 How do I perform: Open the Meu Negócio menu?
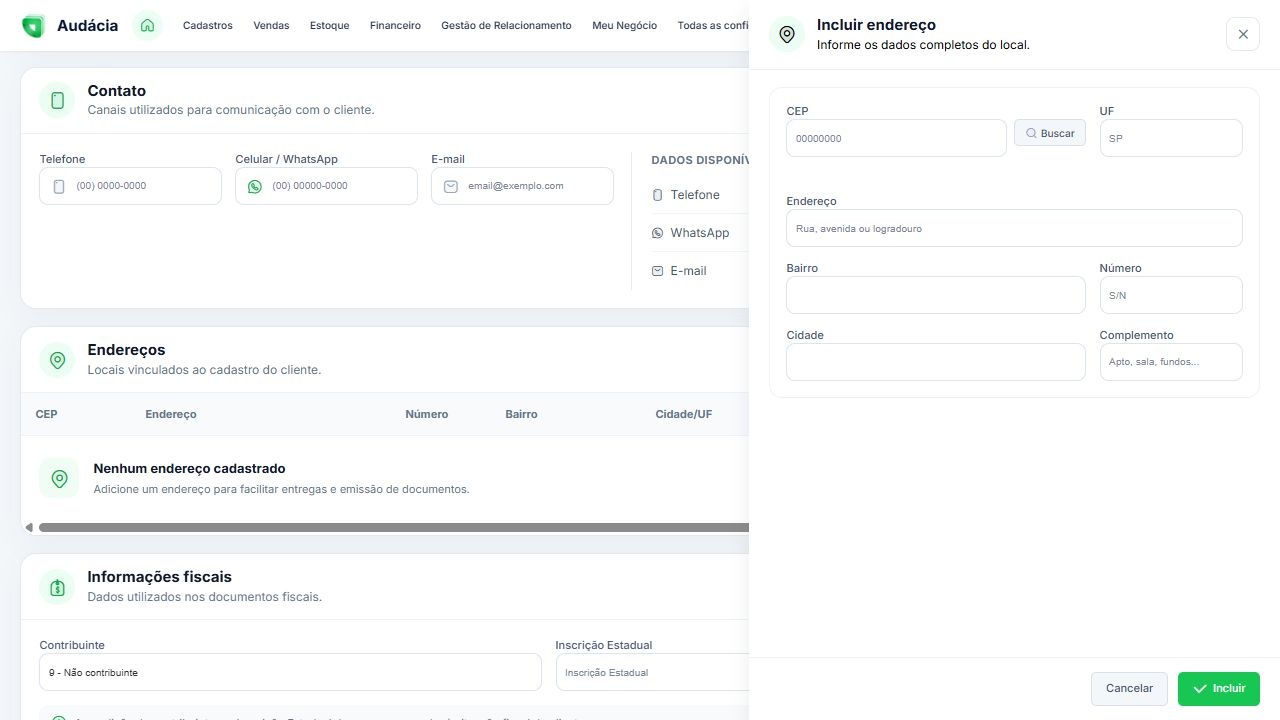click(x=625, y=26)
